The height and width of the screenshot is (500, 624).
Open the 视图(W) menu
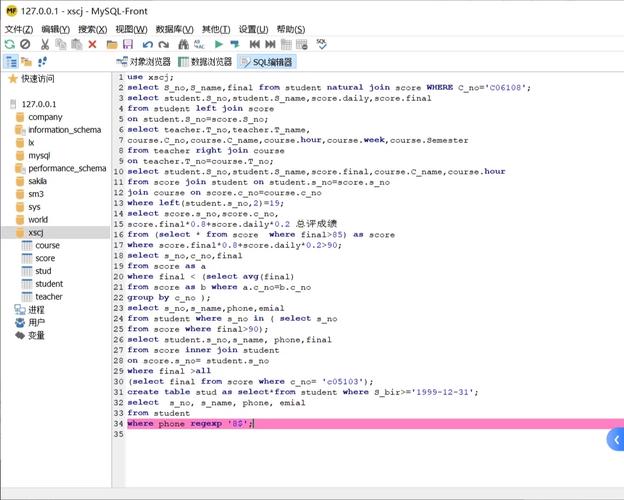tap(131, 29)
